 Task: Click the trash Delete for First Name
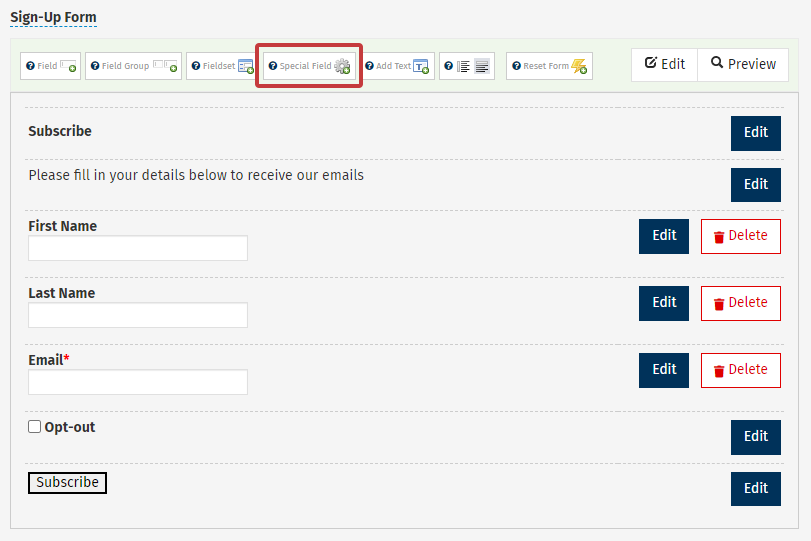(x=740, y=236)
